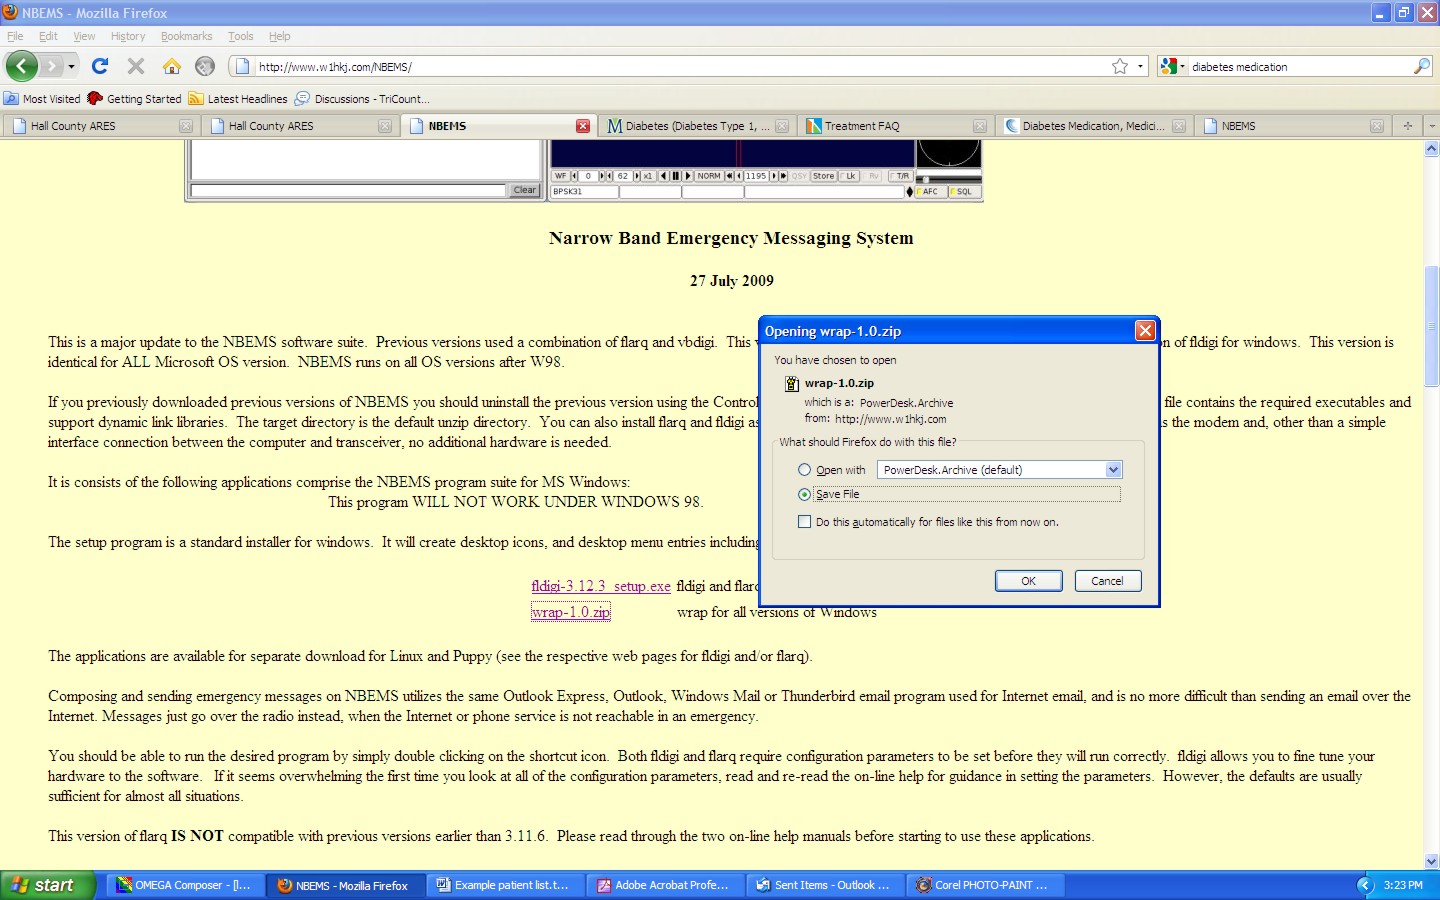This screenshot has height=900, width=1440.
Task: Open the Google search engine selector
Action: coord(1172,67)
